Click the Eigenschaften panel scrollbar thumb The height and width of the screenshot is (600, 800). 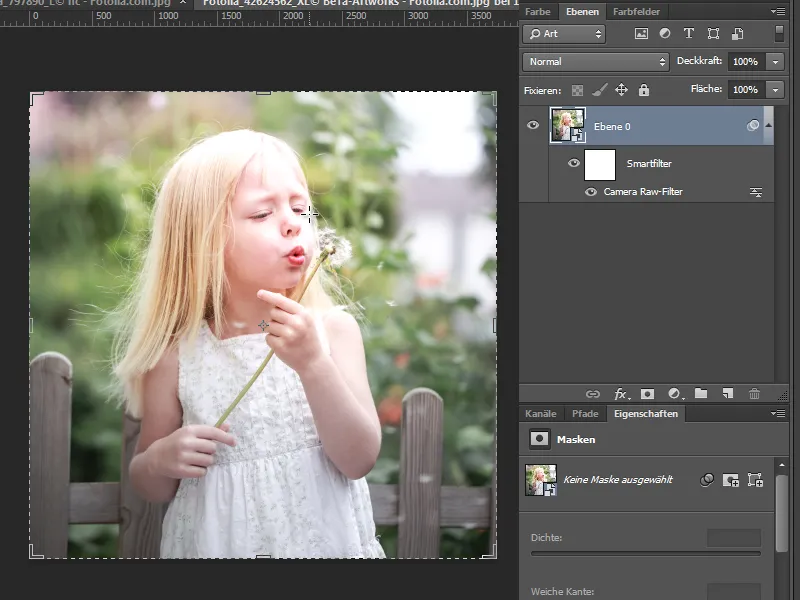[782, 513]
